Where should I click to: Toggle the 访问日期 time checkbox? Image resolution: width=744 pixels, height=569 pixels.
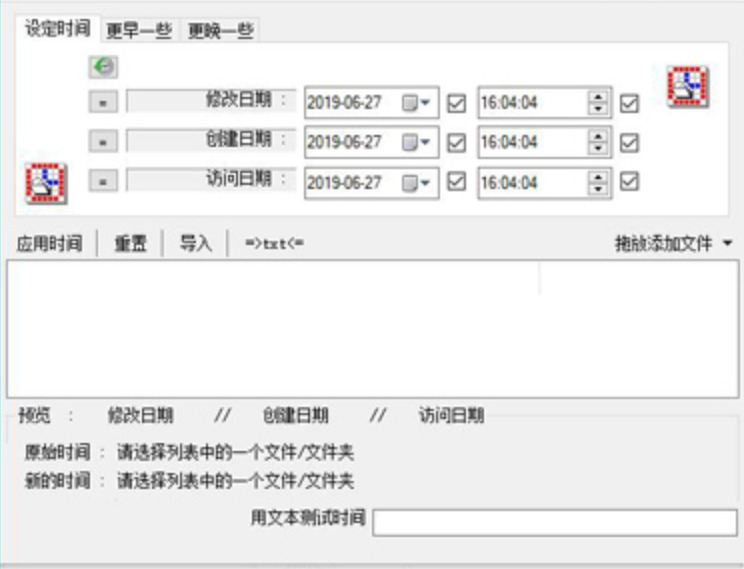(x=629, y=181)
